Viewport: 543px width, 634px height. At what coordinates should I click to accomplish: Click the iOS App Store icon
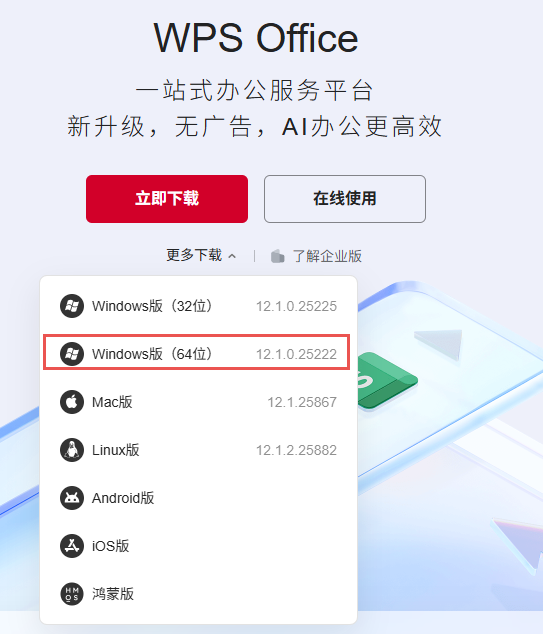(x=72, y=546)
